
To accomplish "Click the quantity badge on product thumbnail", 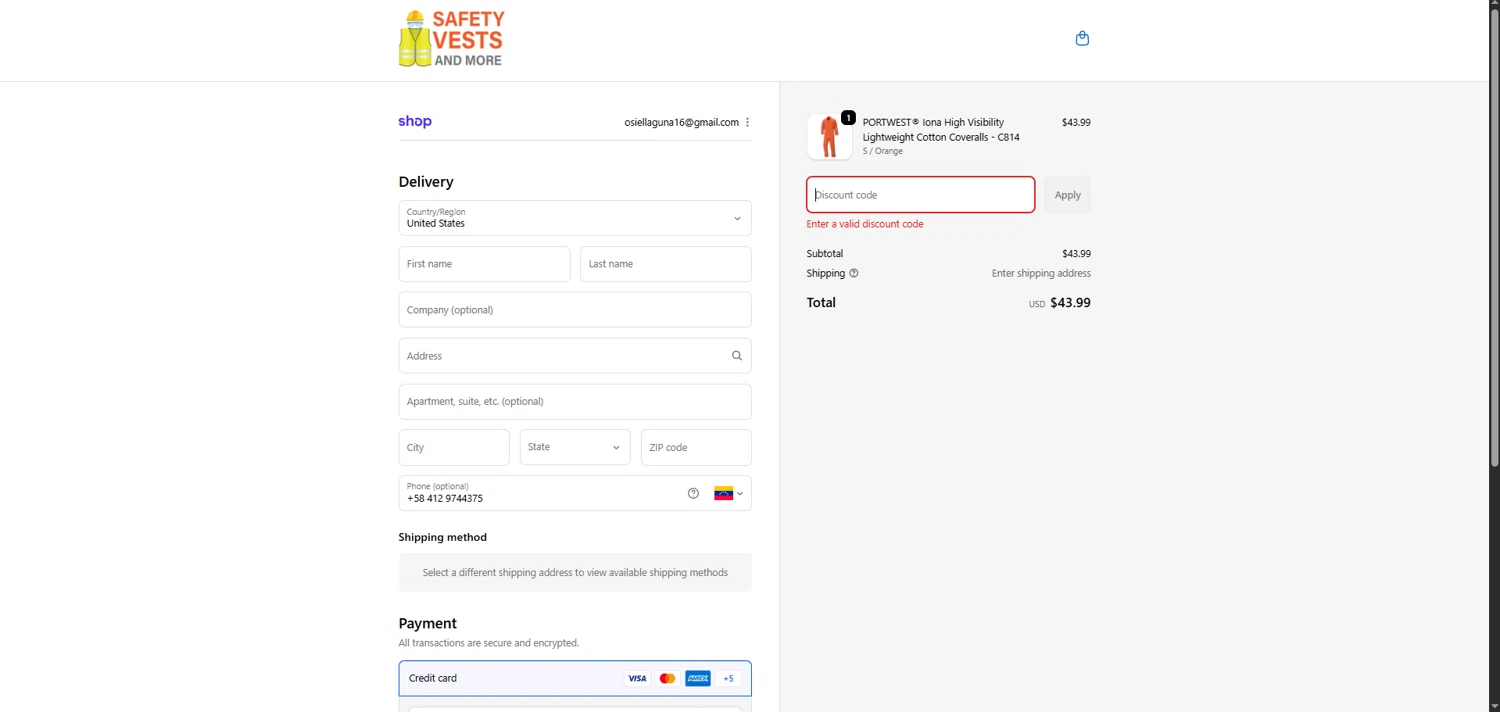I will click(848, 118).
